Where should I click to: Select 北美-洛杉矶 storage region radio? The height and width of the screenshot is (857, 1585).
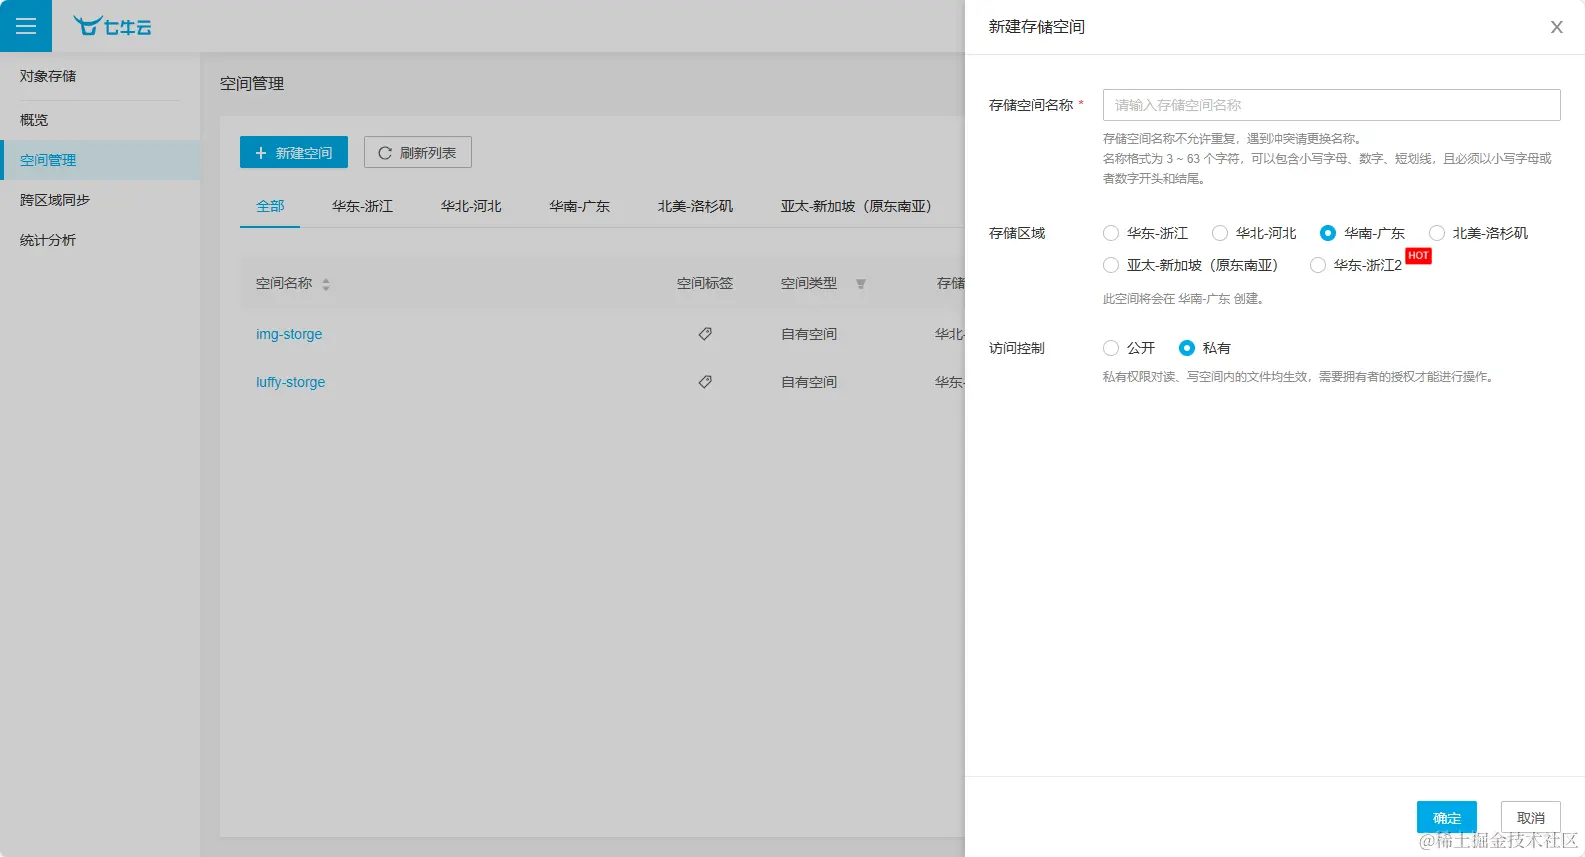click(1437, 233)
